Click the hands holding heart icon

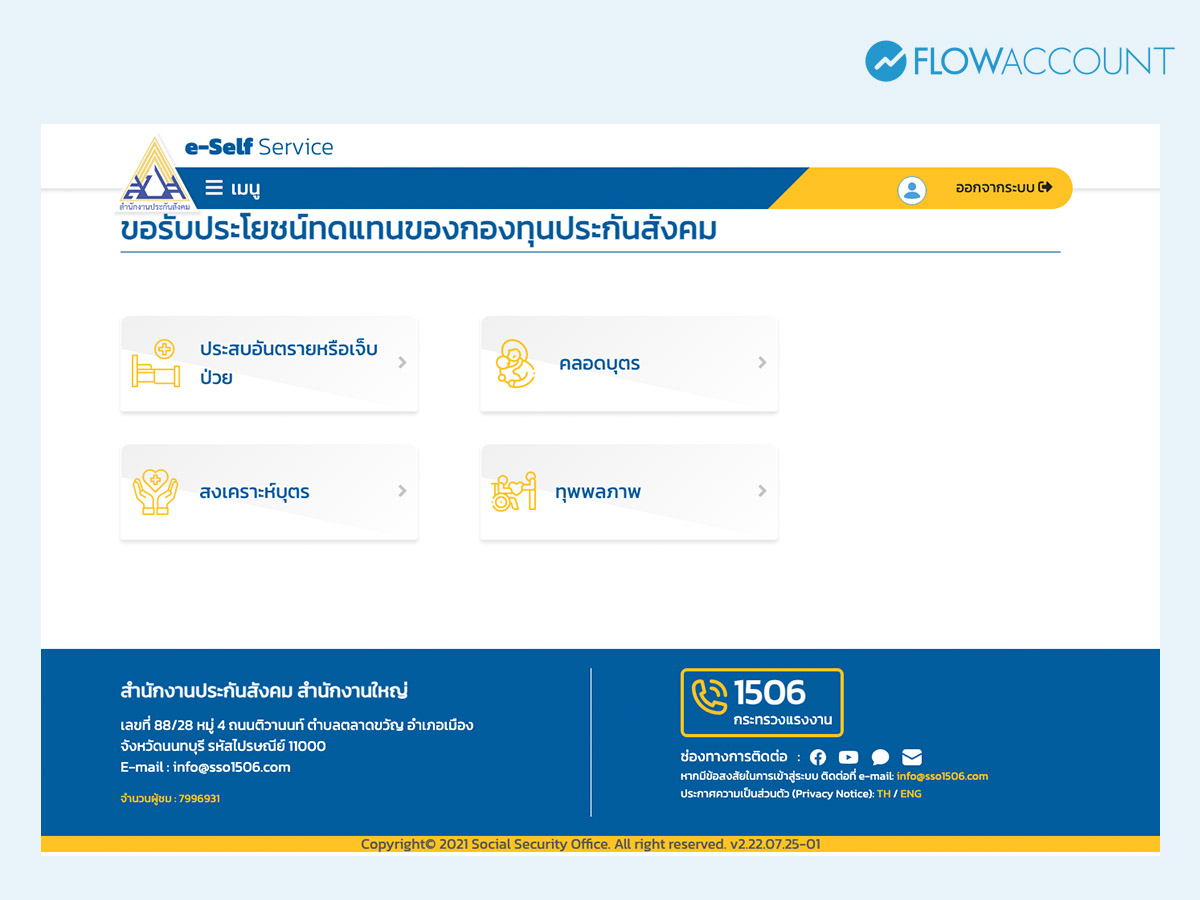click(155, 492)
